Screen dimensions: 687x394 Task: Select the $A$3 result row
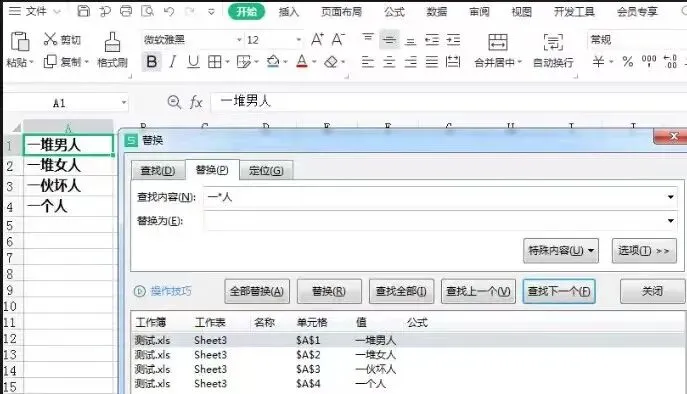(x=407, y=369)
